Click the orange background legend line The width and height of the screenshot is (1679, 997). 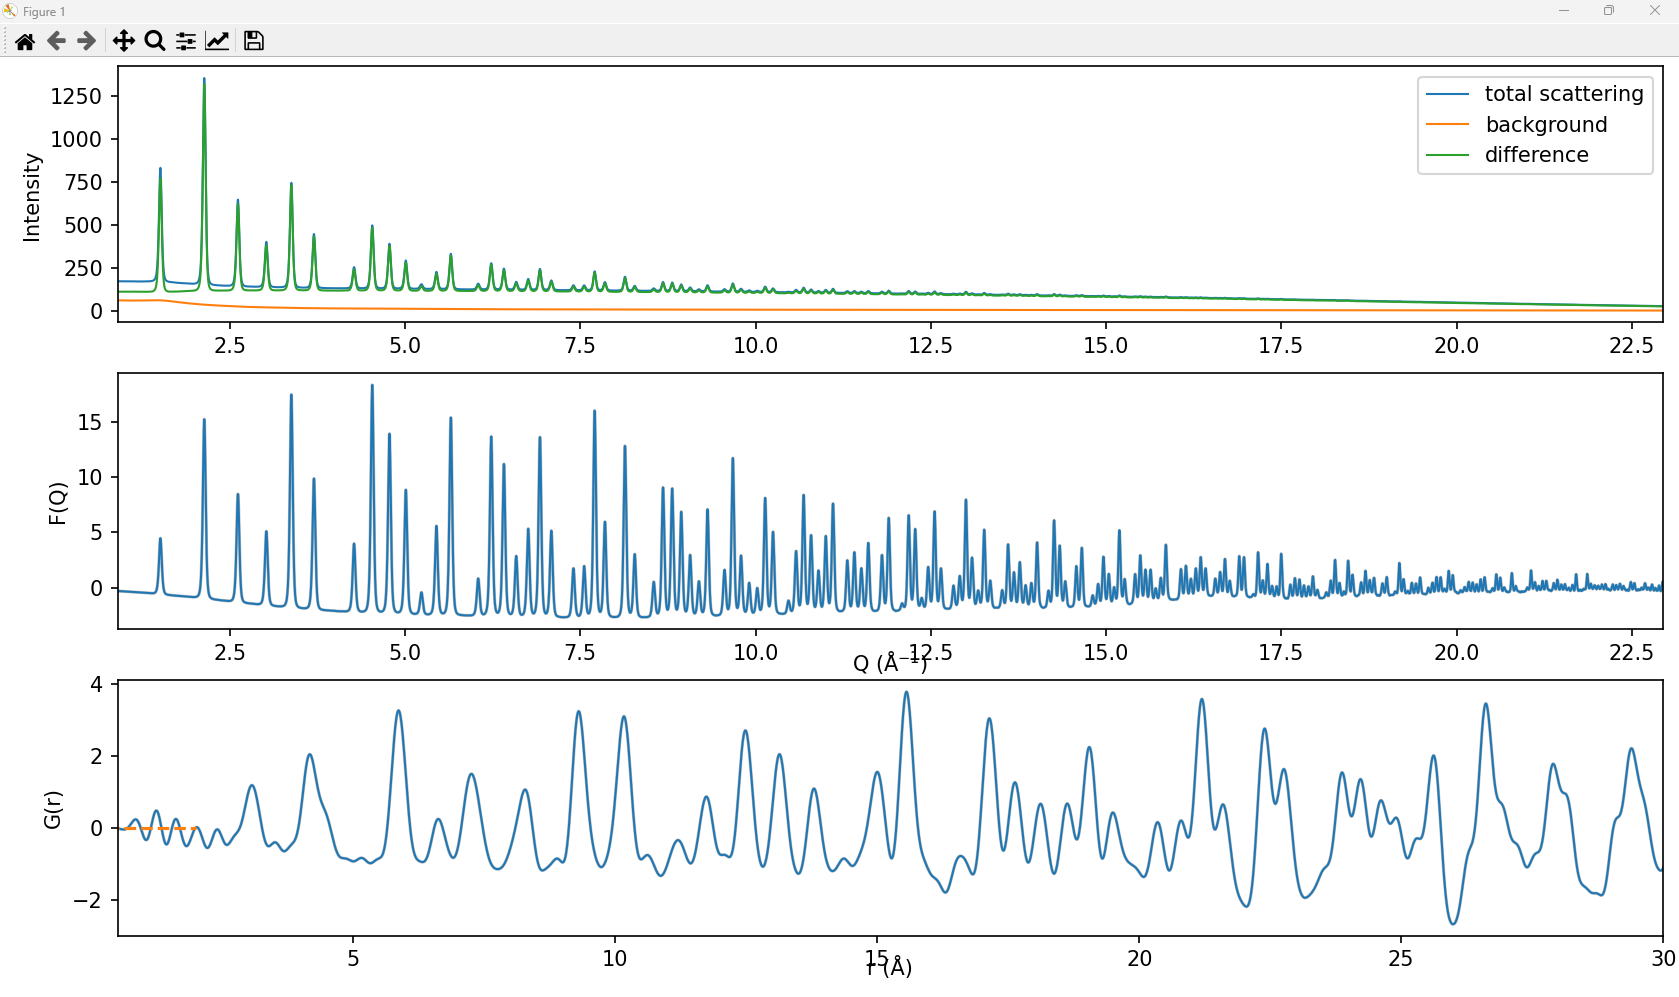pyautogui.click(x=1447, y=125)
